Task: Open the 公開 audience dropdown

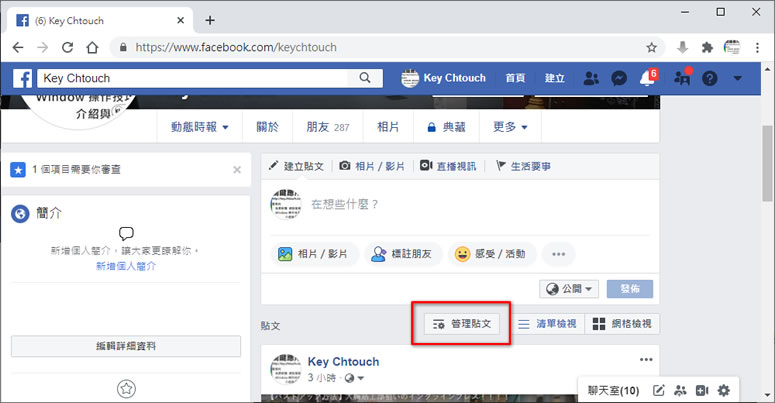Action: pyautogui.click(x=569, y=289)
